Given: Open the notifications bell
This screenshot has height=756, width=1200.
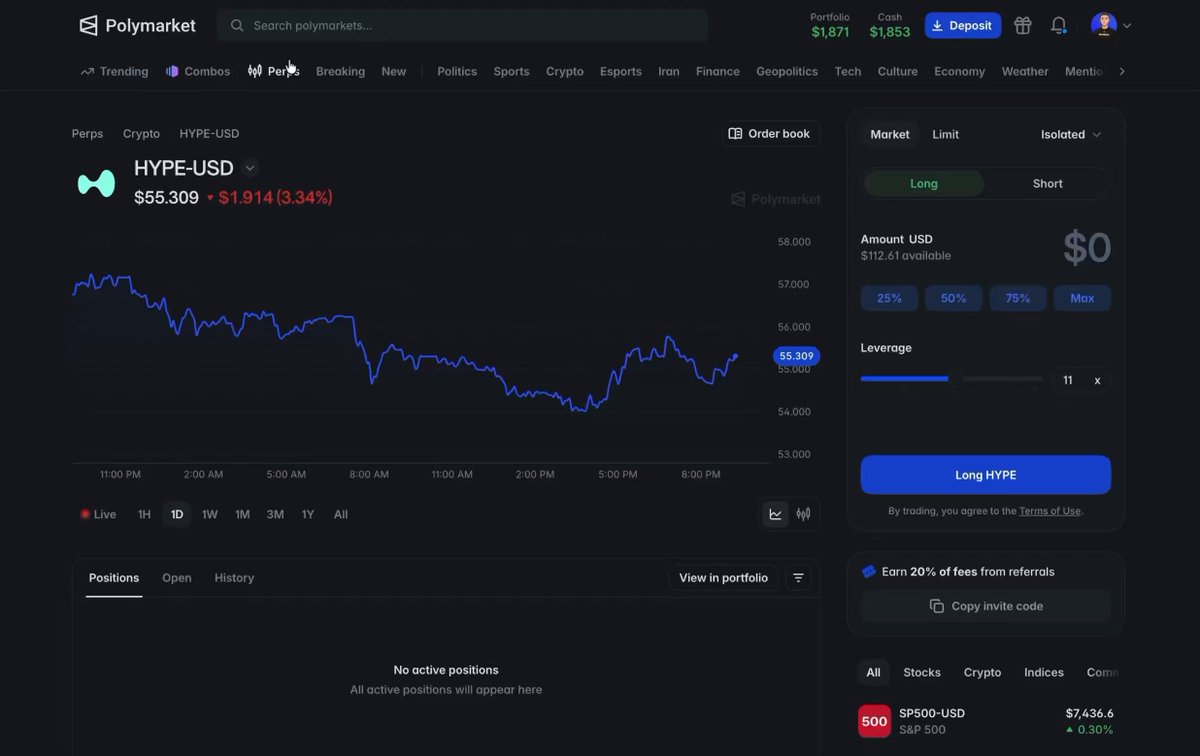Looking at the screenshot, I should click(1058, 25).
